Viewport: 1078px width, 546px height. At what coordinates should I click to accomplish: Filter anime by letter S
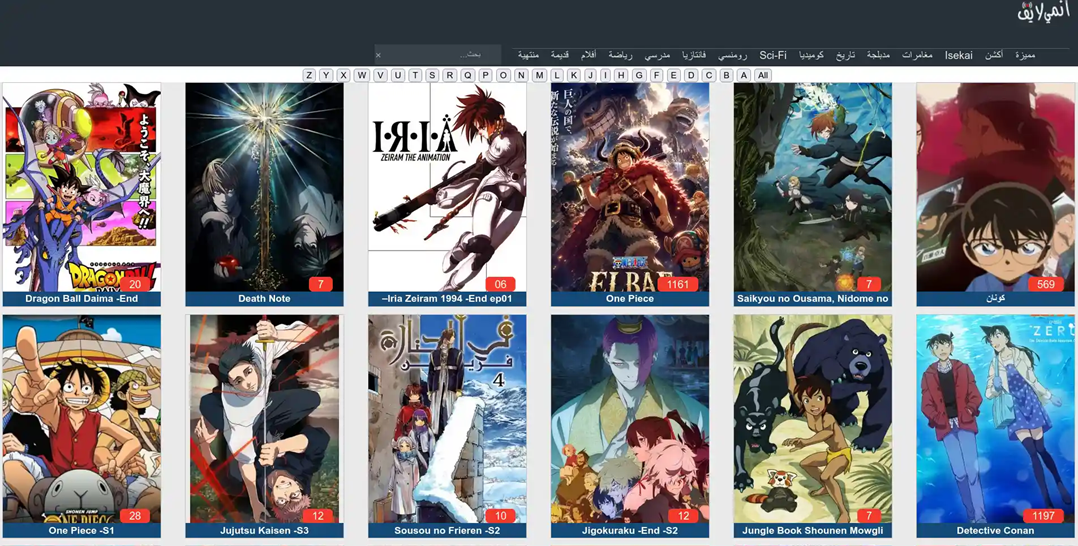pyautogui.click(x=432, y=75)
